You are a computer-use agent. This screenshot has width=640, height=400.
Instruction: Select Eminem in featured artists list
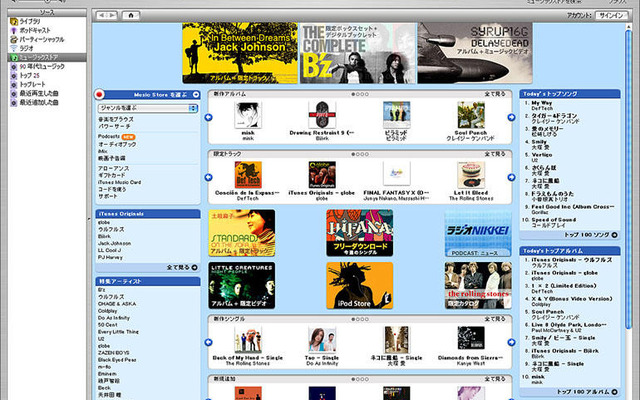[x=107, y=374]
